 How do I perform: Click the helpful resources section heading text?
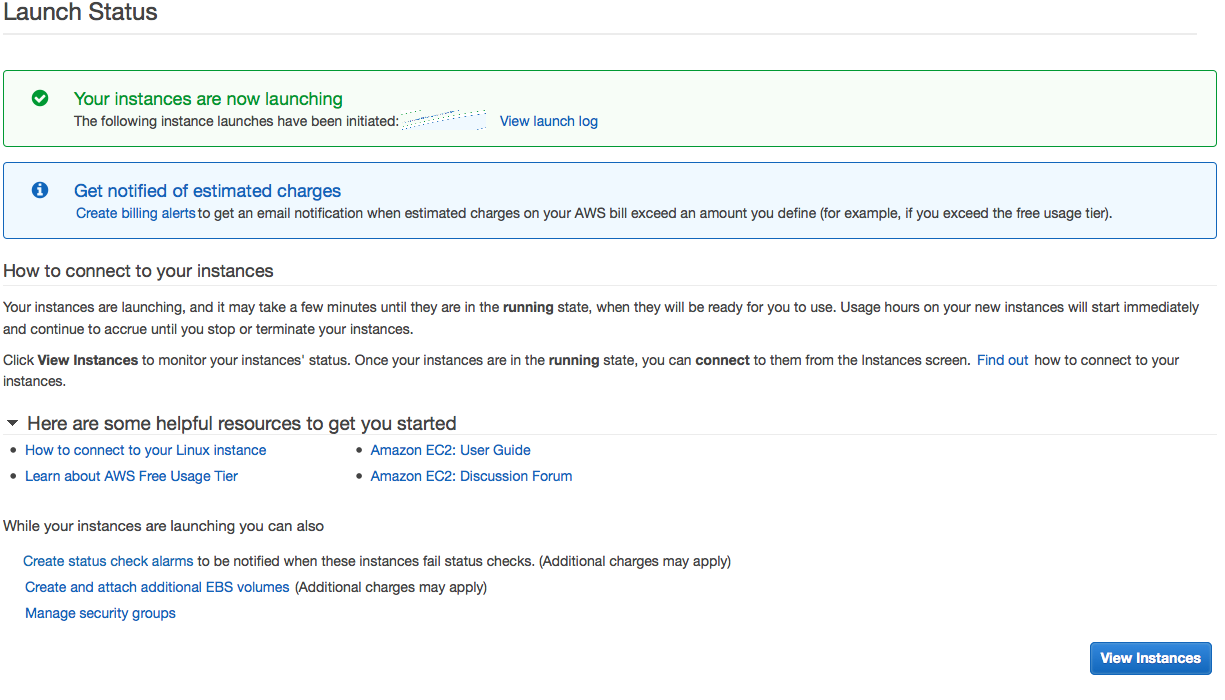pos(241,423)
